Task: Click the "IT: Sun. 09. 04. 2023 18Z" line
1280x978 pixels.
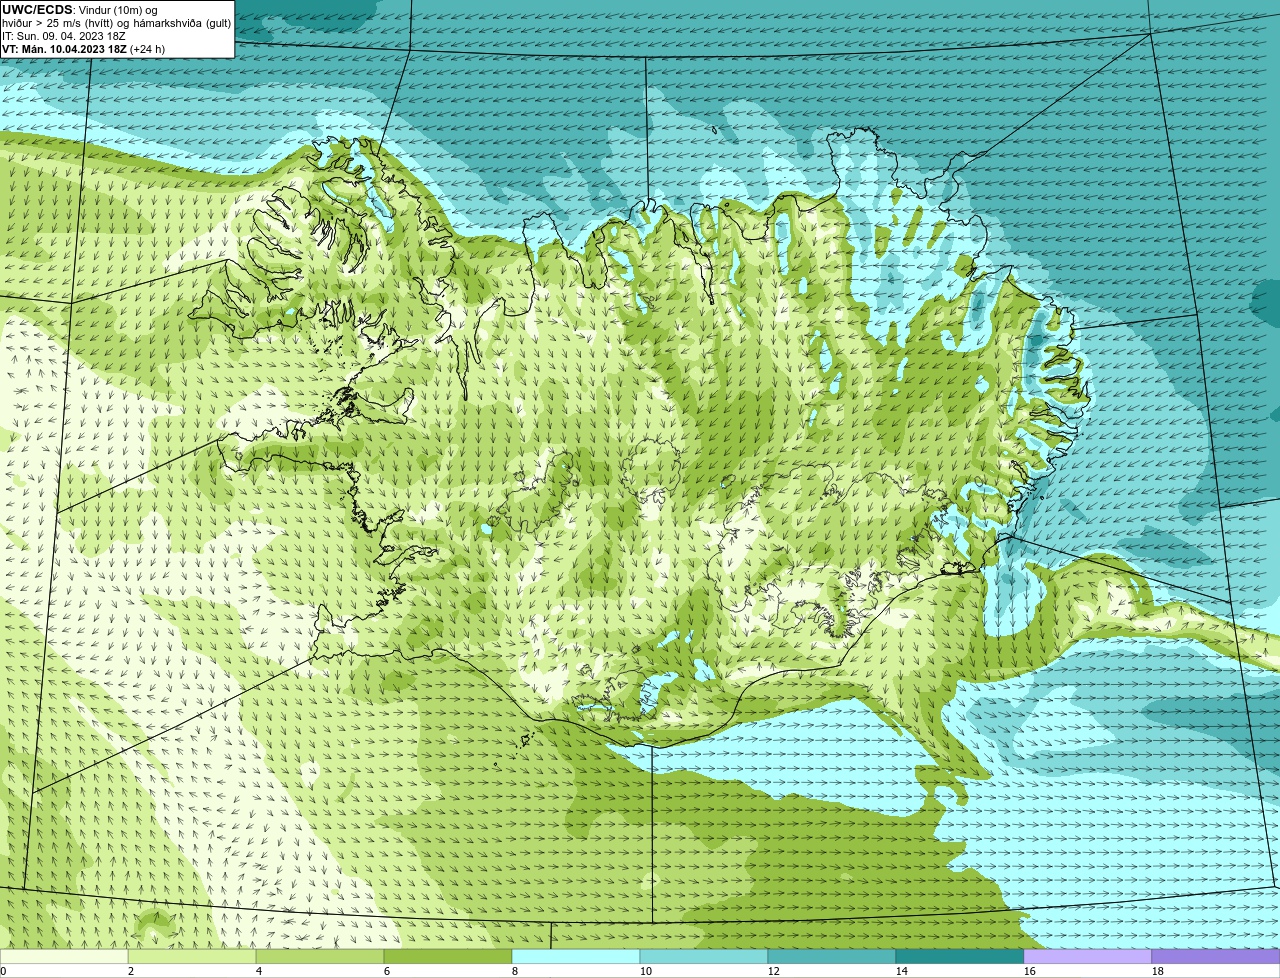Action: [64, 36]
